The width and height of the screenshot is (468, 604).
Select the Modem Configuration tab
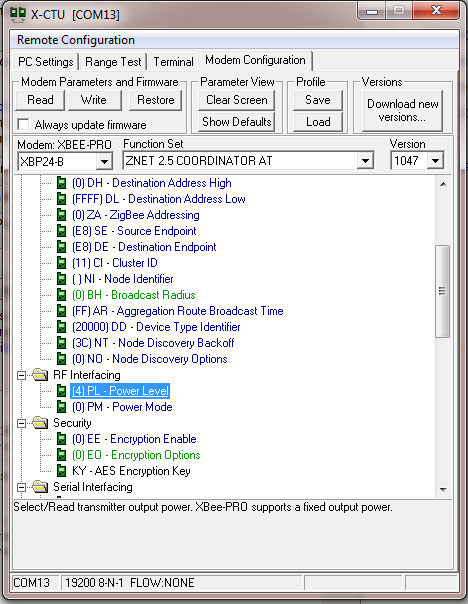[x=255, y=60]
